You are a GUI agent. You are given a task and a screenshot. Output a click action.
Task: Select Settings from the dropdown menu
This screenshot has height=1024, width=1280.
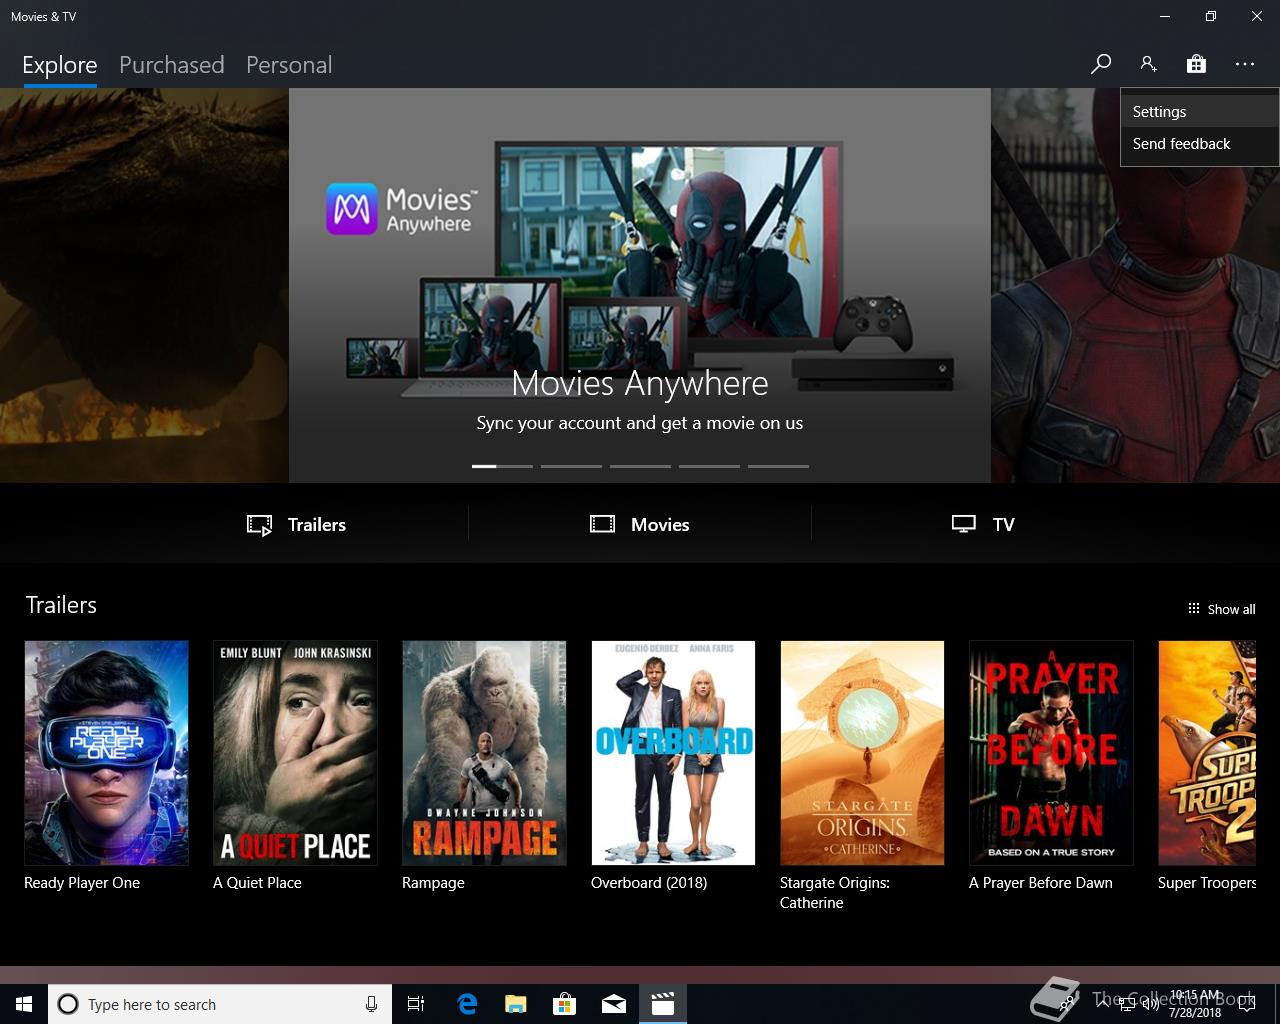1199,112
